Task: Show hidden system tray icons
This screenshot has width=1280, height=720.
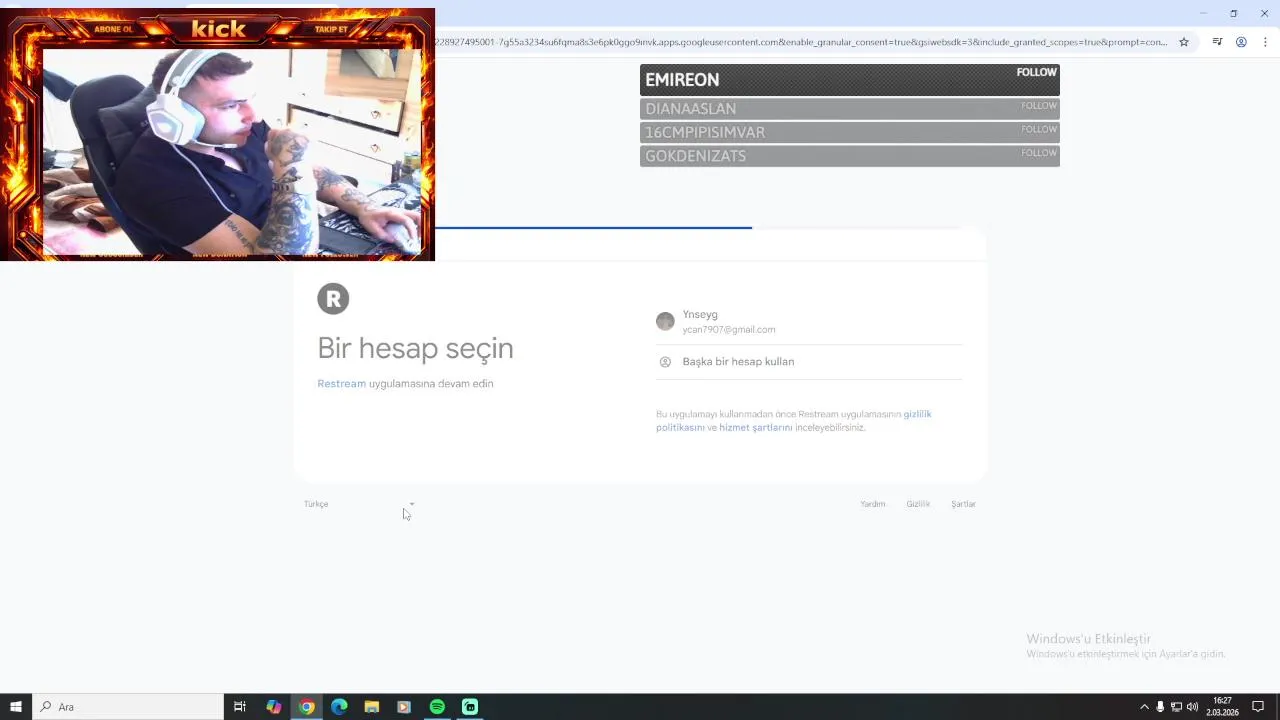Action: point(1145,707)
